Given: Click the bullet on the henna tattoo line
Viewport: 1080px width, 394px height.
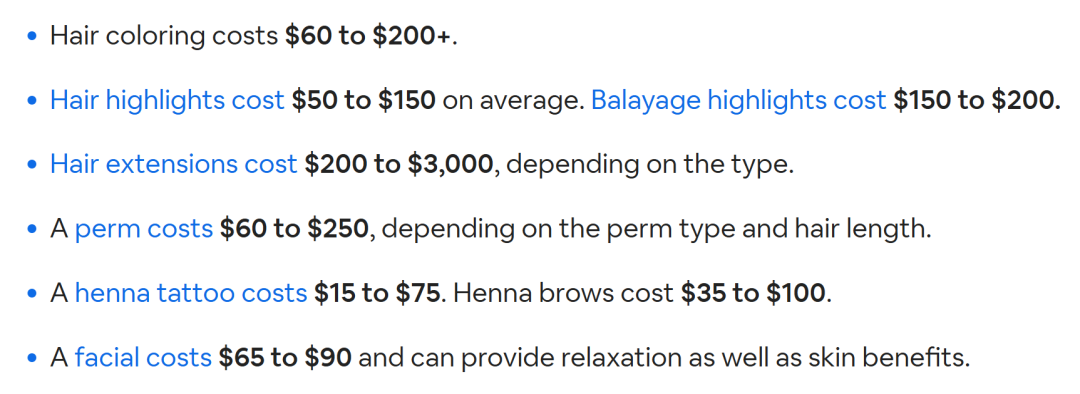Looking at the screenshot, I should 32,294.
